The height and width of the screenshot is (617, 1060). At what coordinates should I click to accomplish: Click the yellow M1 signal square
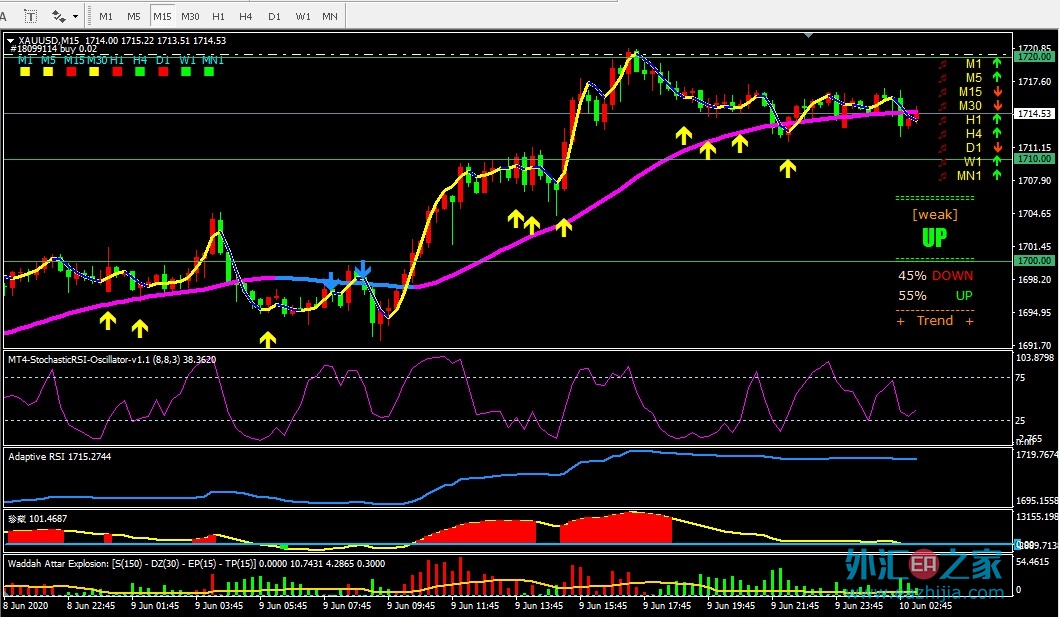pos(25,71)
